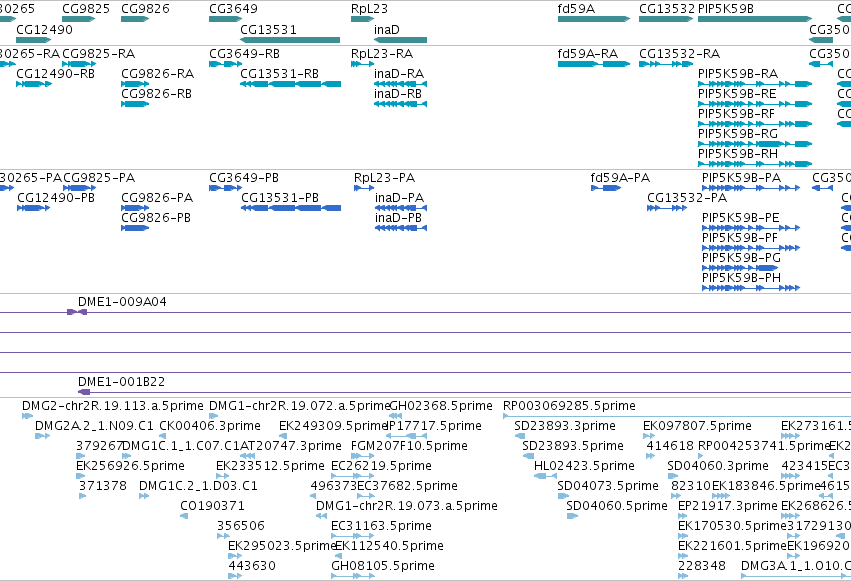851x581 pixels.
Task: Select the CG13531 gene bar
Action: pyautogui.click(x=290, y=40)
